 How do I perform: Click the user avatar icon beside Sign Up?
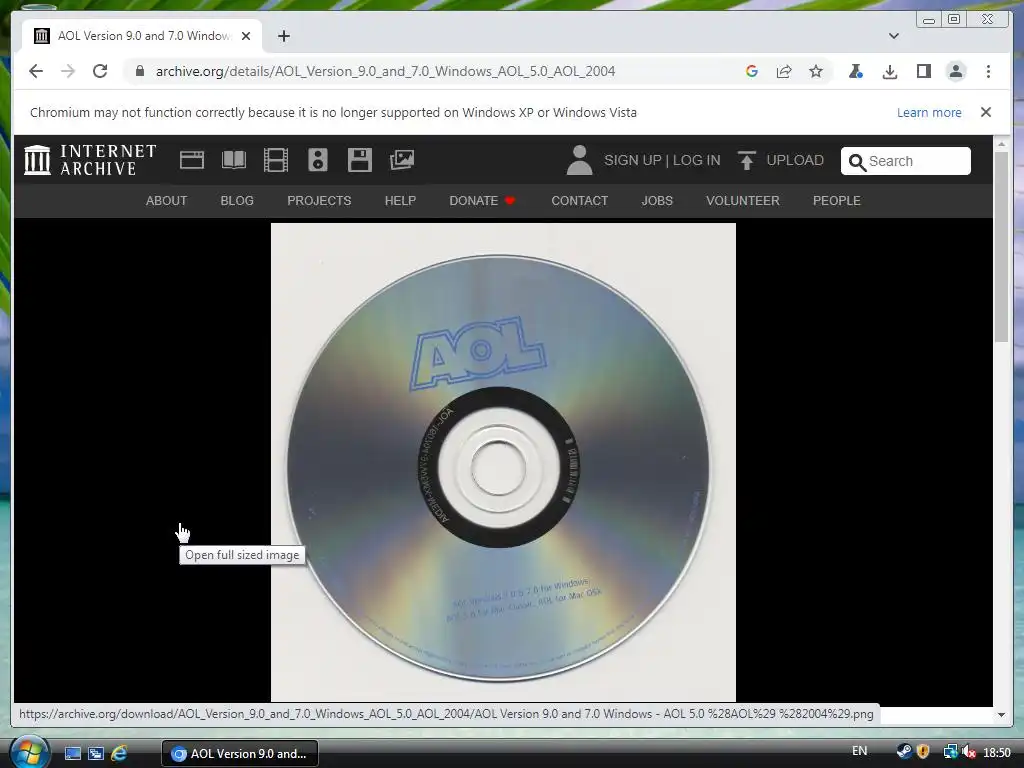pos(579,160)
